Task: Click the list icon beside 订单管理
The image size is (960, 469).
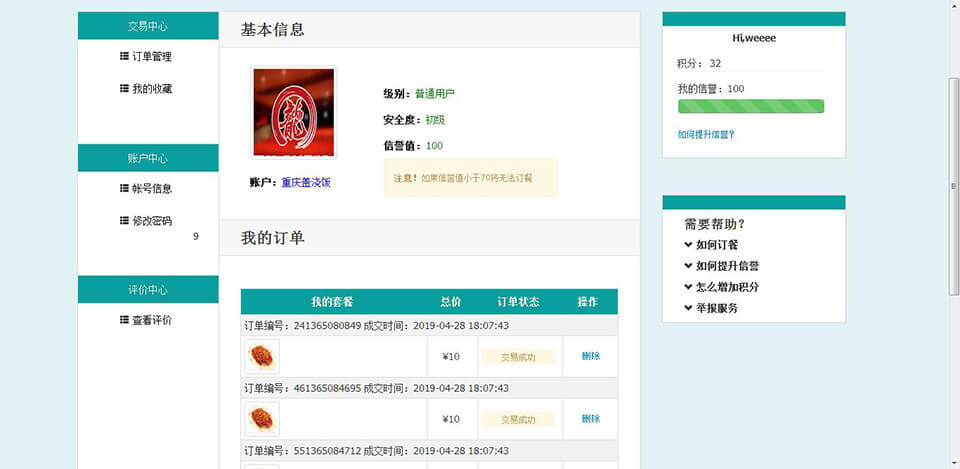Action: tap(124, 56)
